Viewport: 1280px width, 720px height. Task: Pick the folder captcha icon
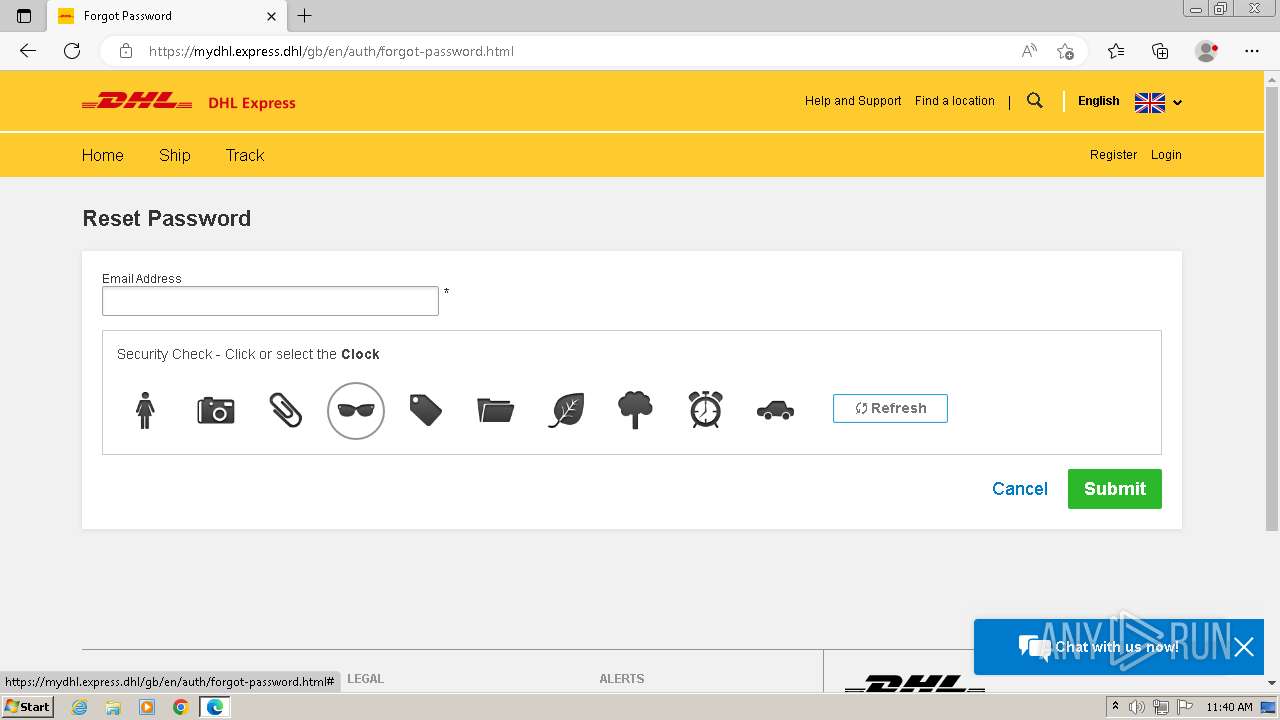[x=495, y=410]
